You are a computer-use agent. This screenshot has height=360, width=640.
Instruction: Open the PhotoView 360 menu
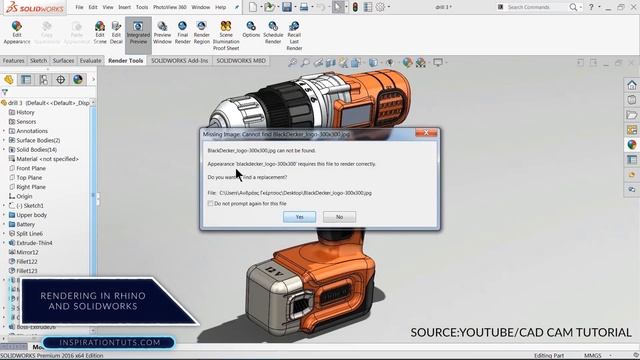coord(170,7)
